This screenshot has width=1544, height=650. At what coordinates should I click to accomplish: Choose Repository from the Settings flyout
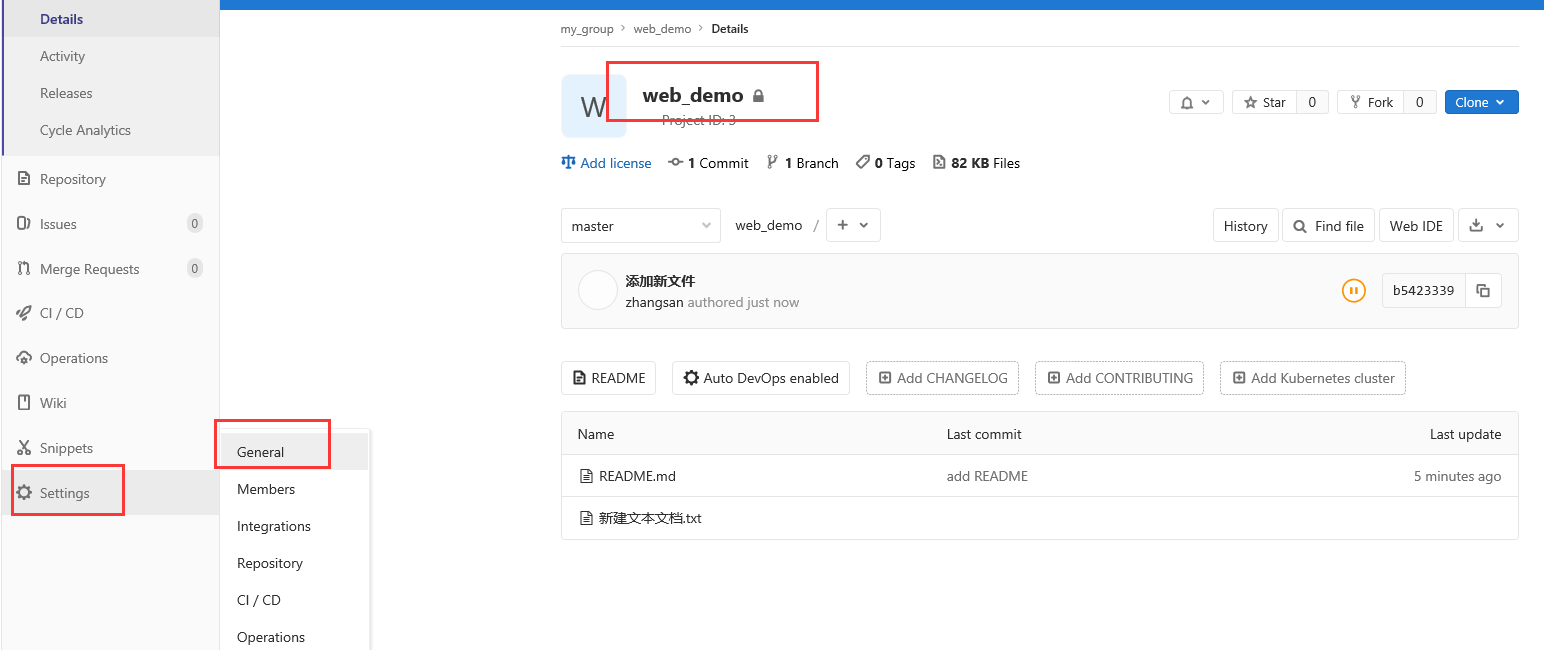click(294, 563)
